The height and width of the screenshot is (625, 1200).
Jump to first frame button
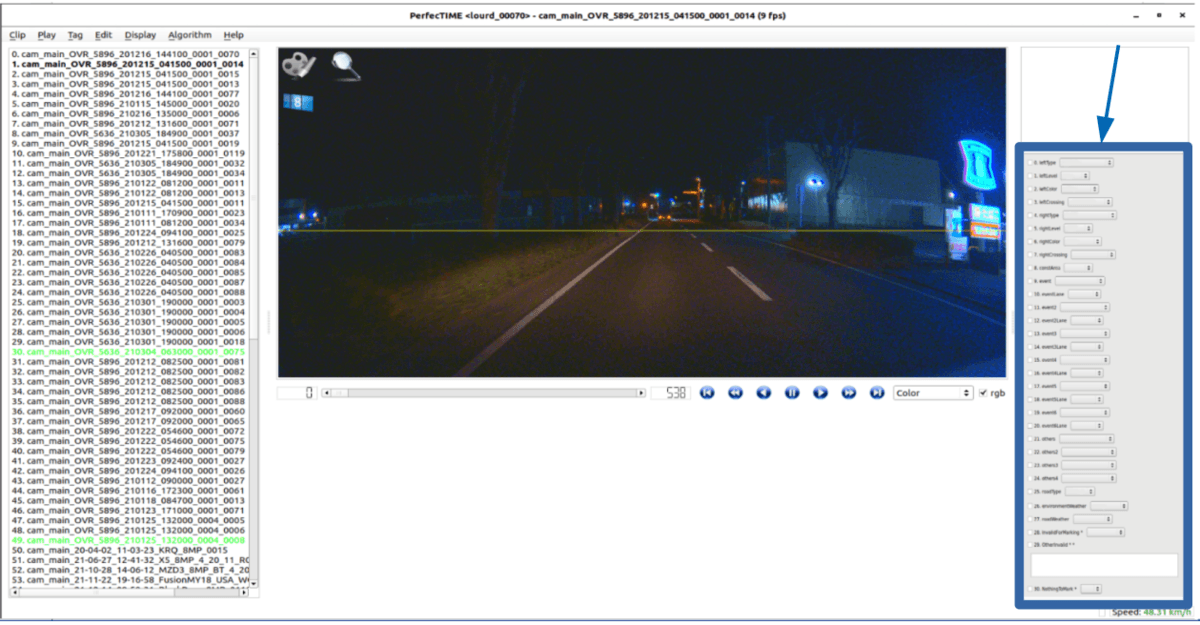(706, 393)
